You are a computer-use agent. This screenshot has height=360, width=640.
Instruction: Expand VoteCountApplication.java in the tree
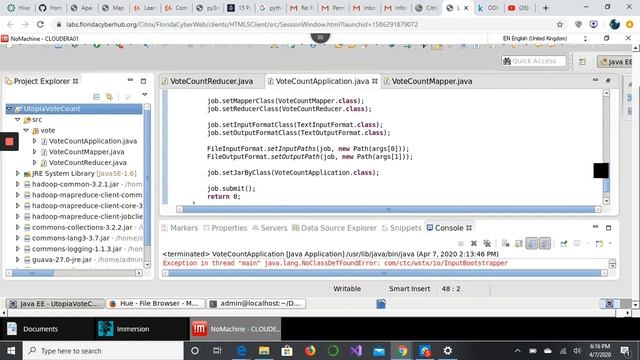(x=34, y=141)
